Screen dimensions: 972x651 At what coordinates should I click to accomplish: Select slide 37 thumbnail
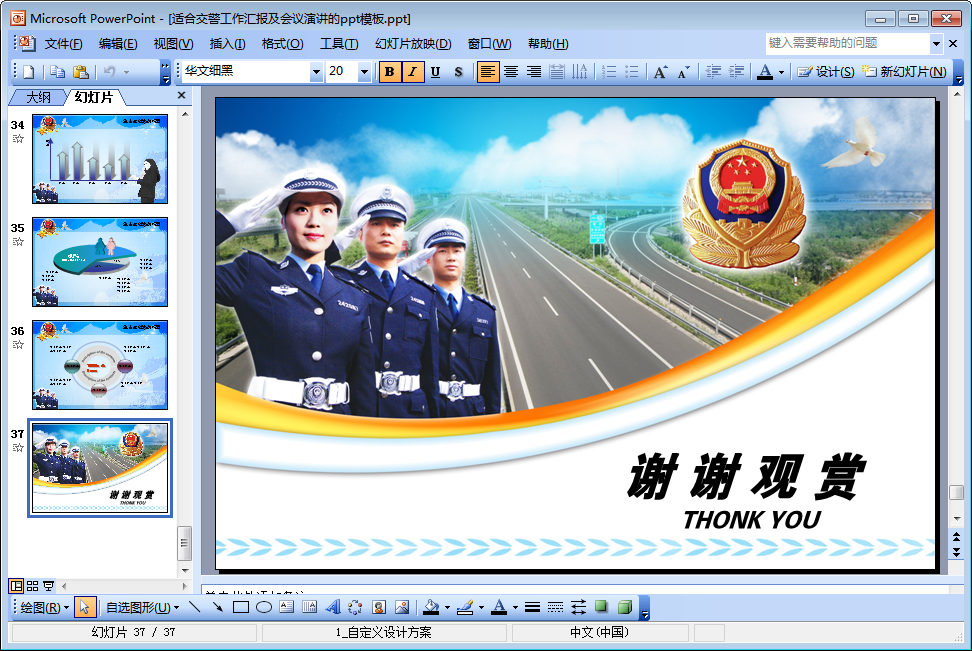click(100, 468)
